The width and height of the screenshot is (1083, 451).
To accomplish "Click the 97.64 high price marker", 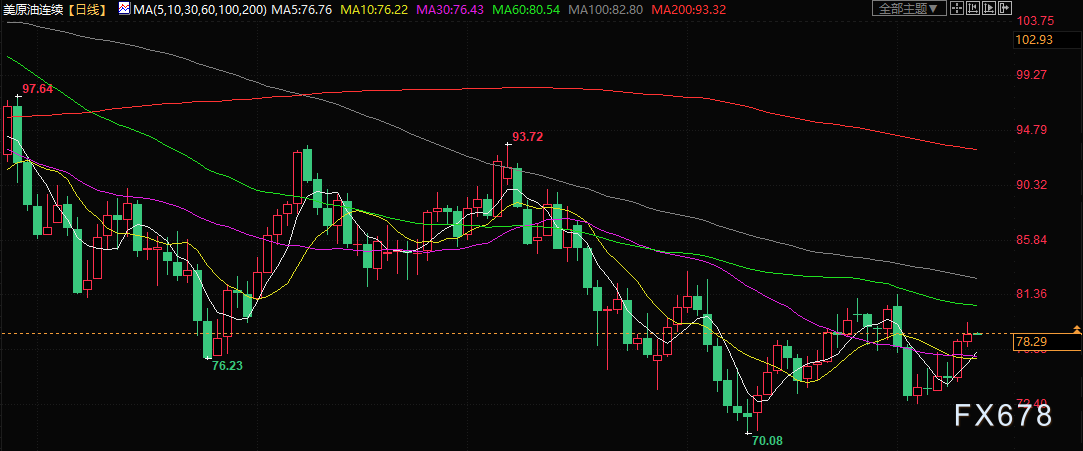I will pos(38,89).
